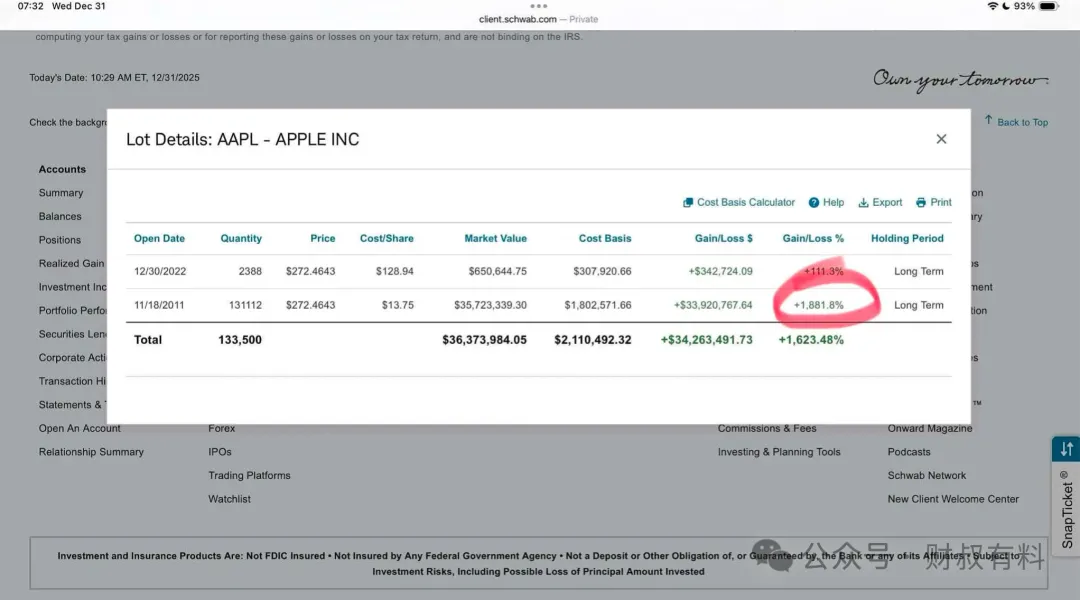Click the +1,881.8% gain percentage
Image resolution: width=1080 pixels, height=600 pixels.
(818, 305)
